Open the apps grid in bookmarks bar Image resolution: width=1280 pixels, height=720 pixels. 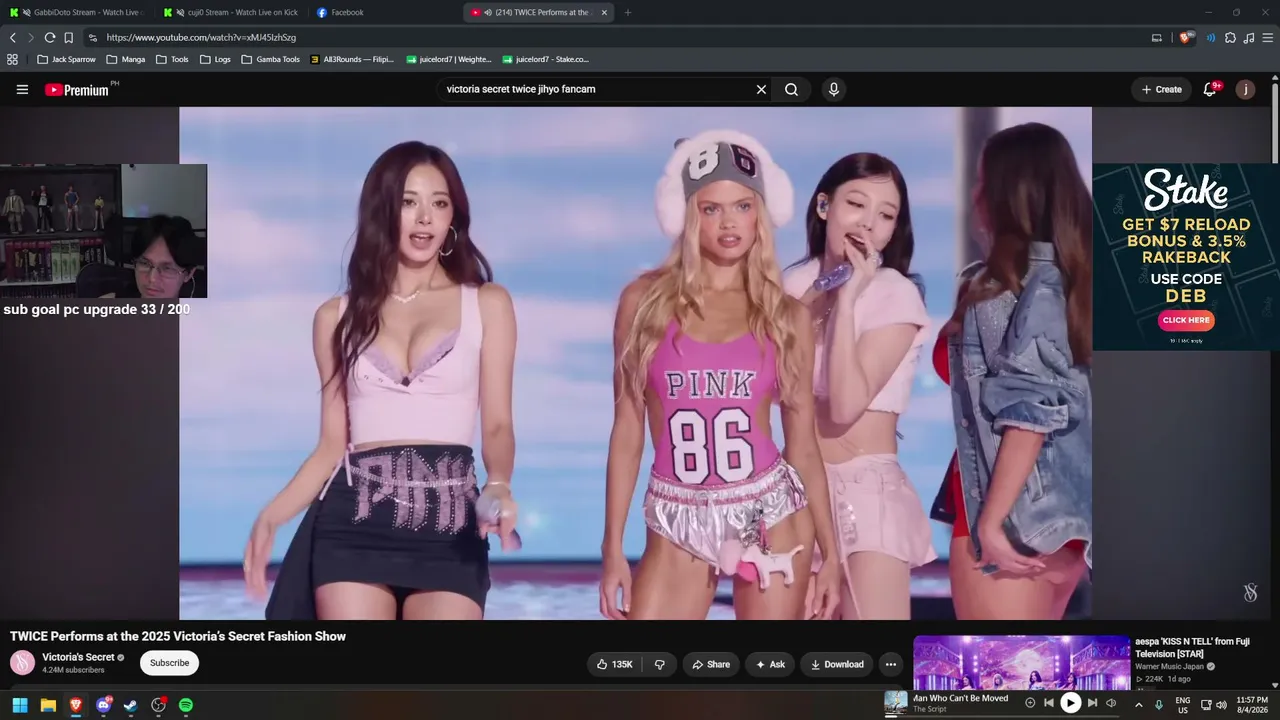pyautogui.click(x=13, y=59)
